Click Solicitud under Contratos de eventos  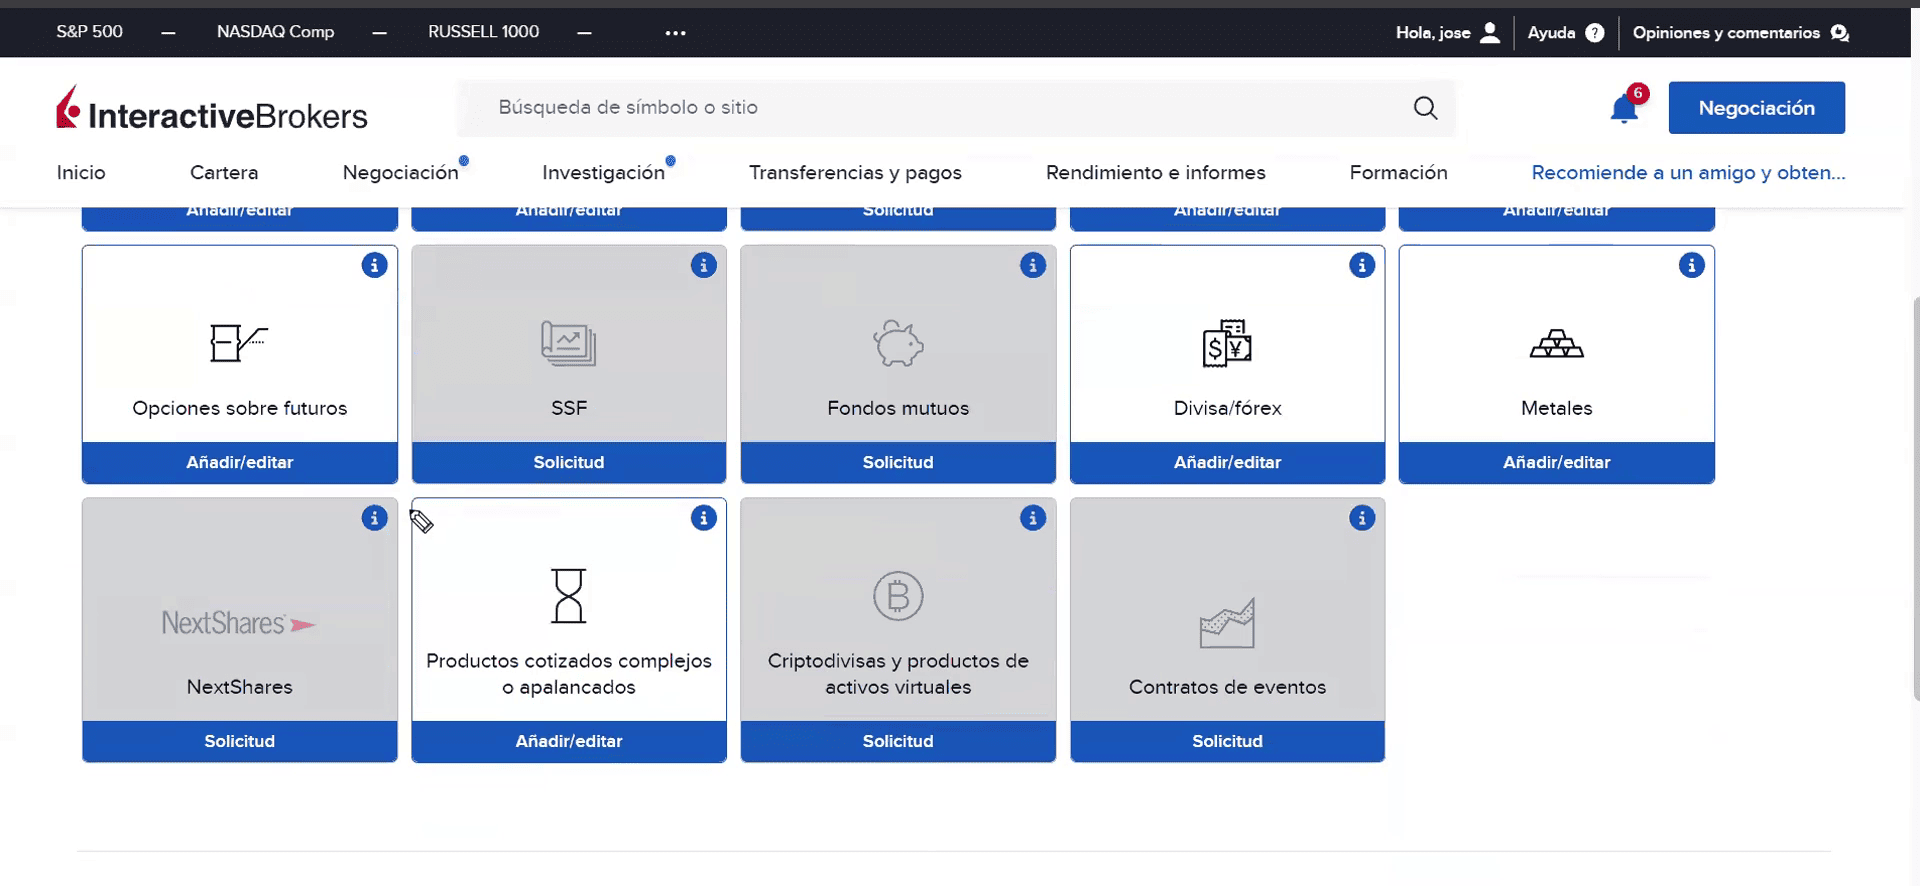pos(1227,741)
